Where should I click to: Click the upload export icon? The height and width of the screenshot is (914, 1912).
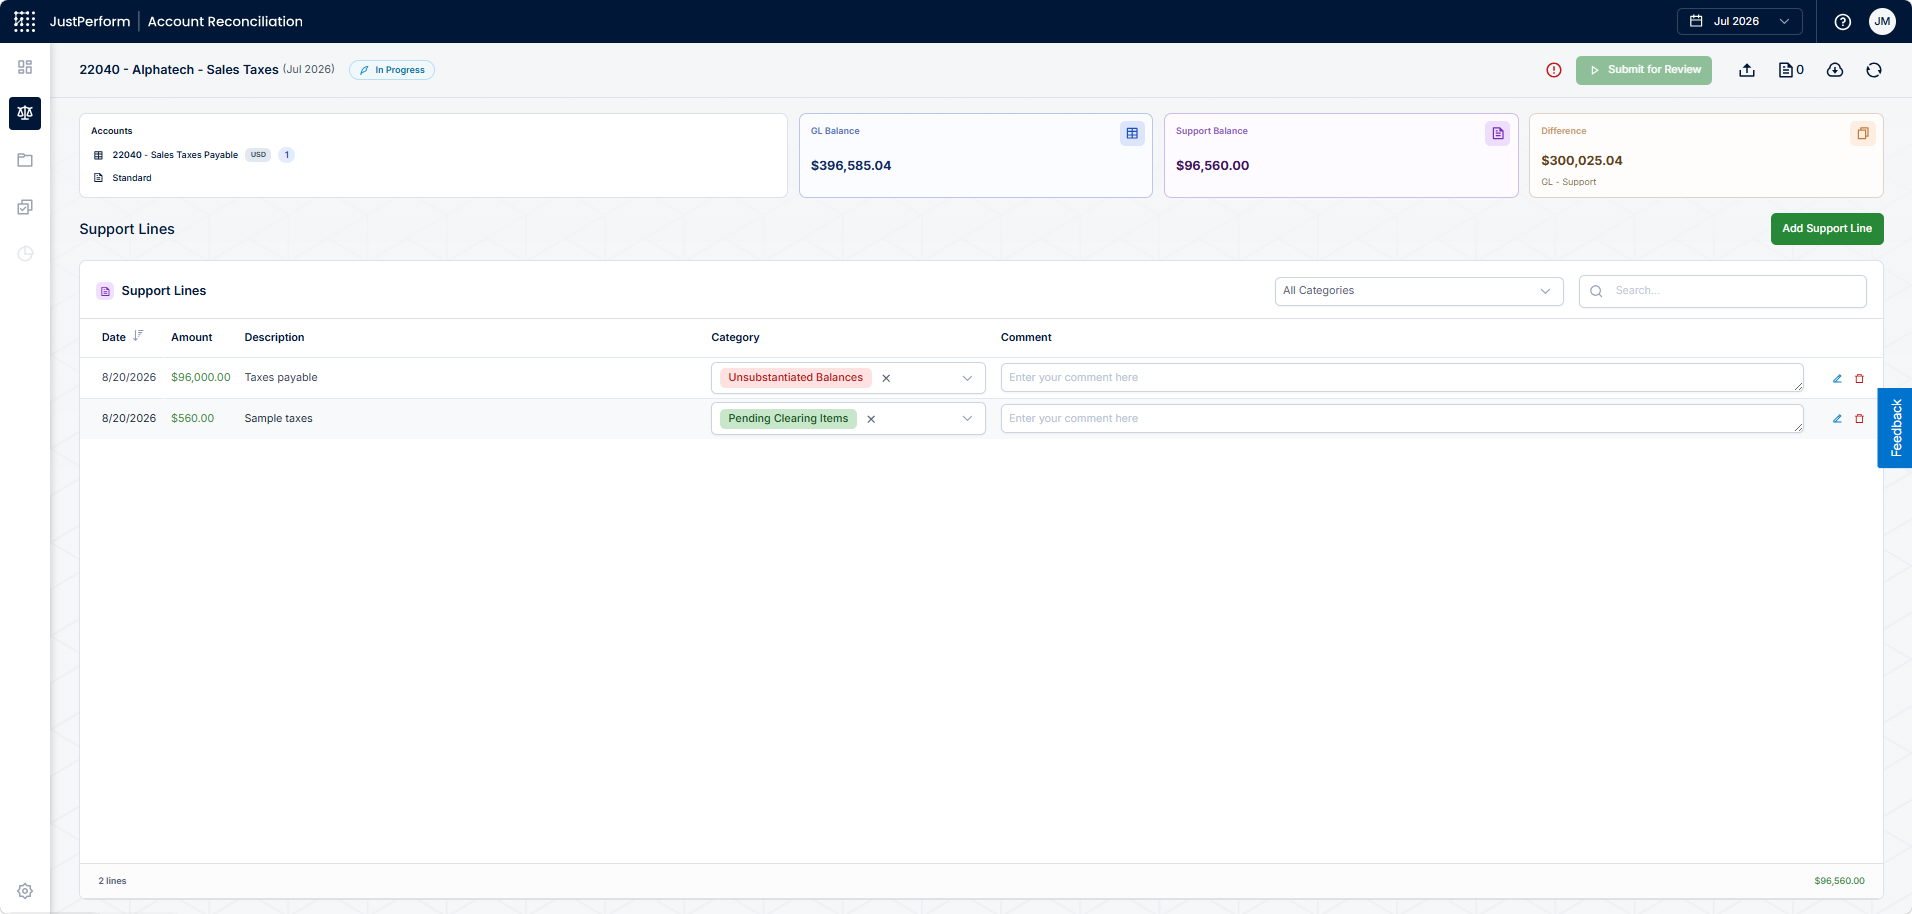coord(1747,70)
